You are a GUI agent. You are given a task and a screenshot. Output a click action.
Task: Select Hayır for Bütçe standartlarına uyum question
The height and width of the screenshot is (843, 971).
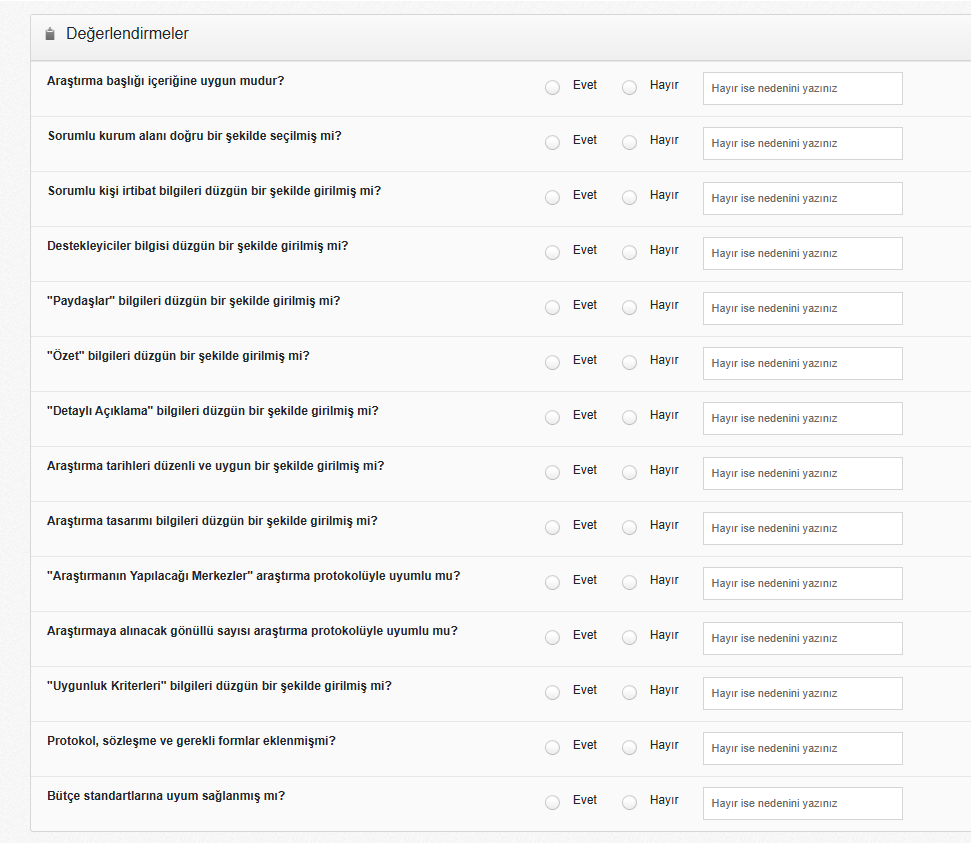pyautogui.click(x=629, y=803)
